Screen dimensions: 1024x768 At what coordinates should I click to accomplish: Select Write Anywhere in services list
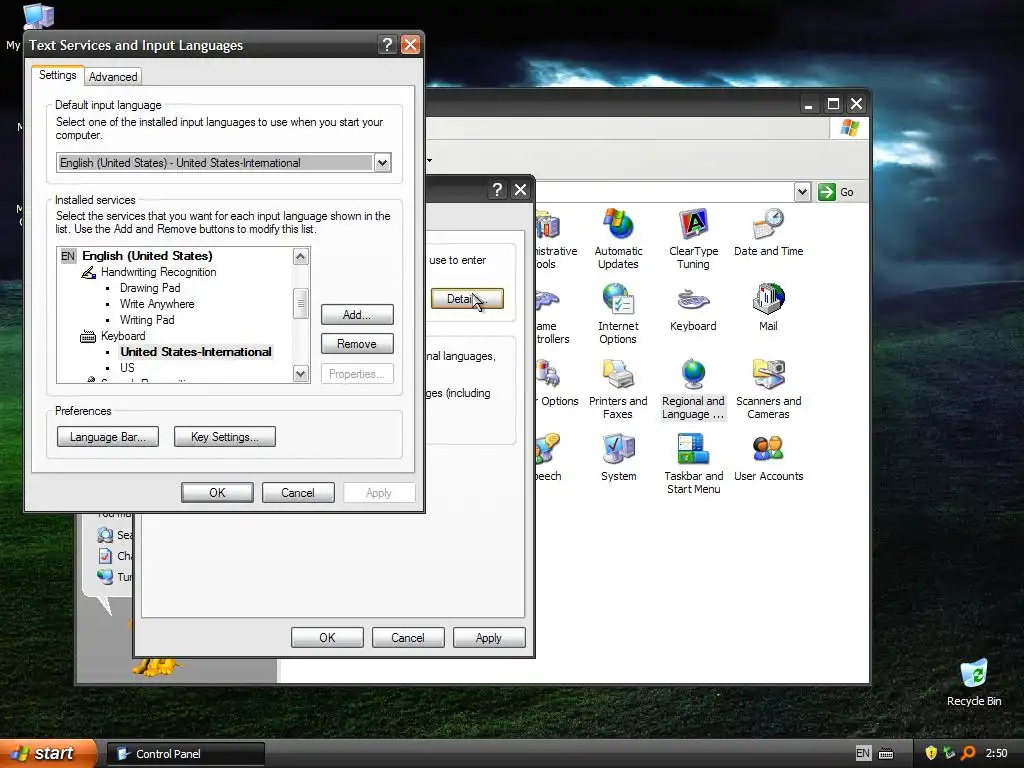(x=157, y=304)
